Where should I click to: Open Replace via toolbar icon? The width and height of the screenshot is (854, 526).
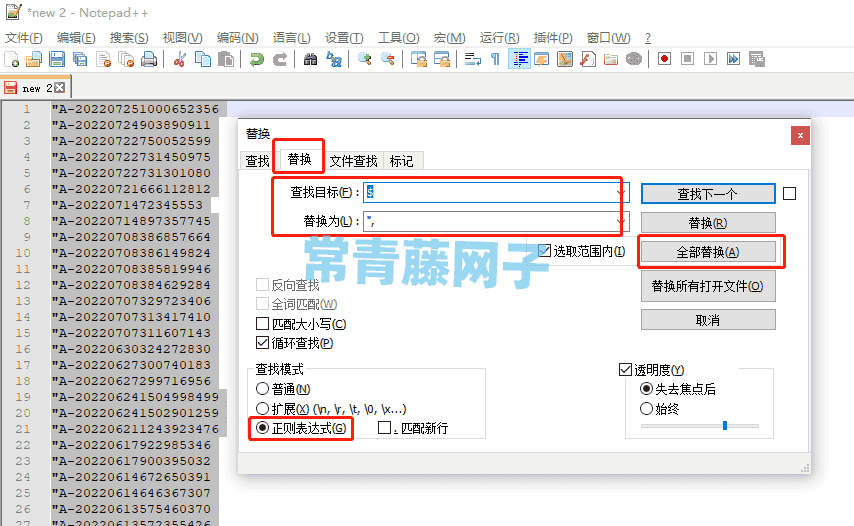(x=333, y=59)
